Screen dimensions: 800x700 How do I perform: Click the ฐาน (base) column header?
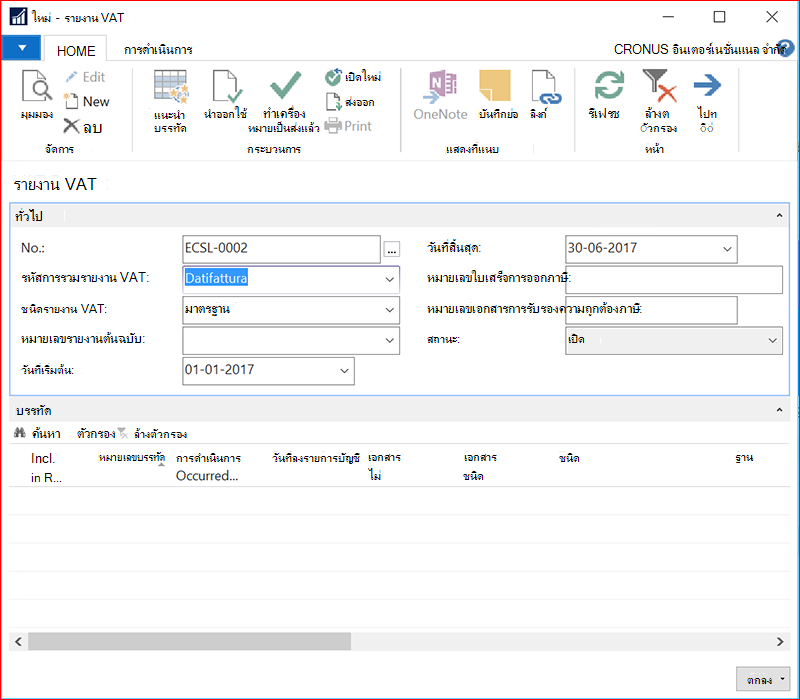(x=744, y=458)
